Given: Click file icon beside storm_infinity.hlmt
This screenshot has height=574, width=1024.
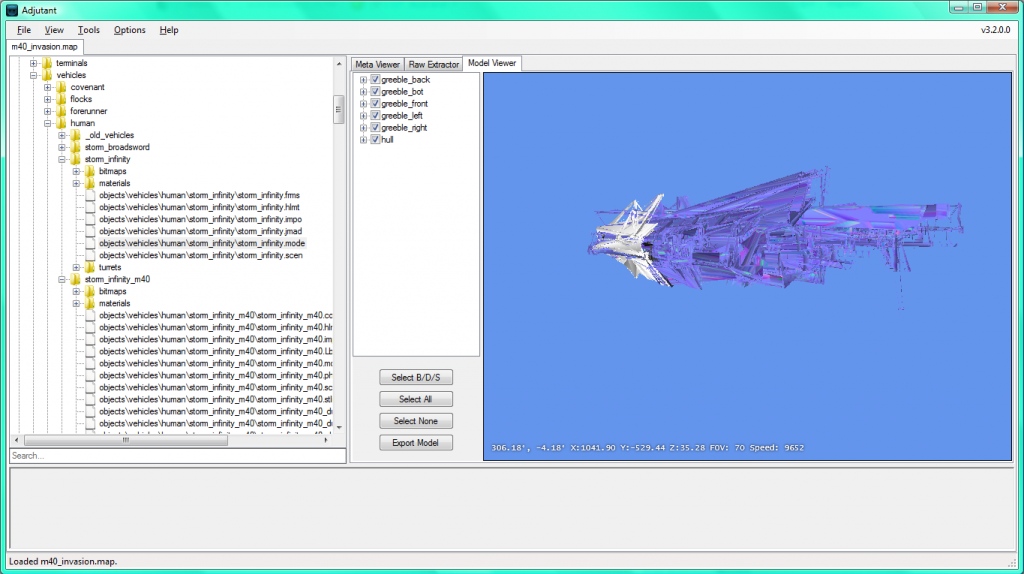Looking at the screenshot, I should 90,207.
